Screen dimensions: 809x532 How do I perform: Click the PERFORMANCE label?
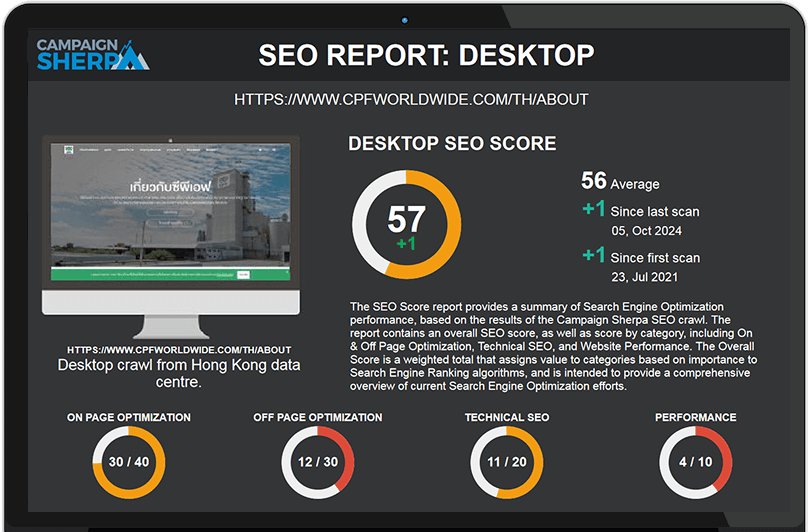[x=695, y=417]
